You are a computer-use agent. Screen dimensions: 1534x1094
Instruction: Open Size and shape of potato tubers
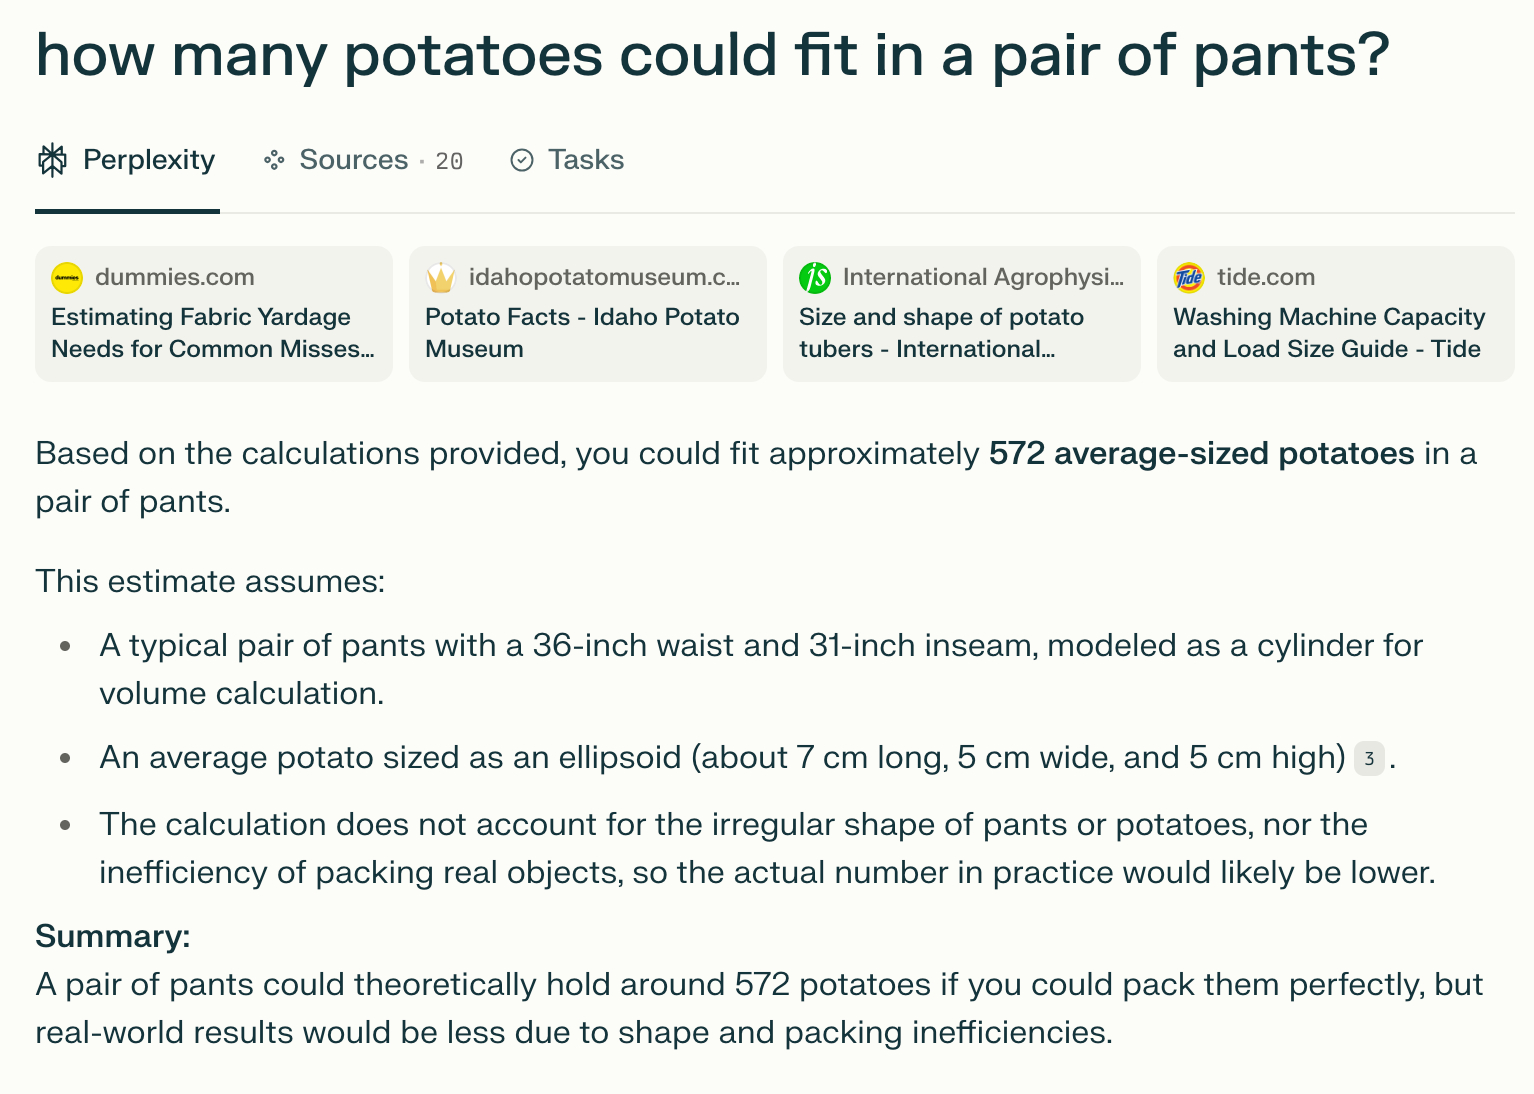[x=941, y=333]
